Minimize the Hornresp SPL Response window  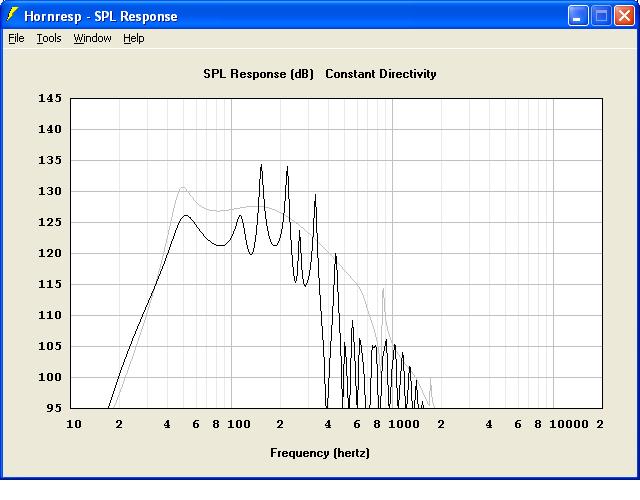point(578,16)
